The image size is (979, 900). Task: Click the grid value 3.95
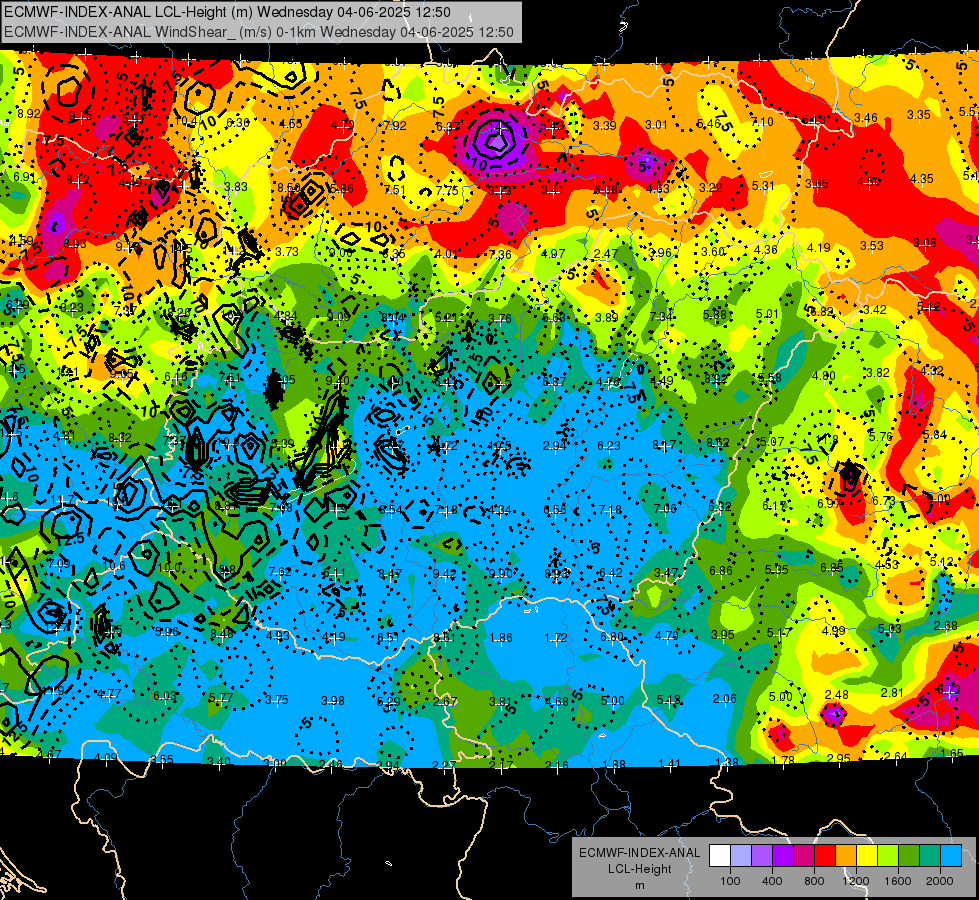tap(722, 635)
